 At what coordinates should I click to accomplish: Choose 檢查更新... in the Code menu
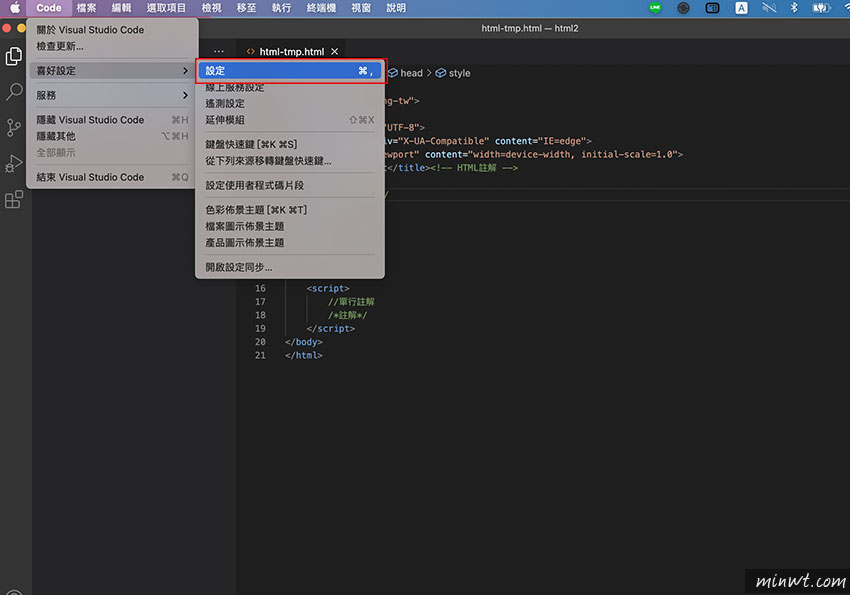tap(112, 46)
